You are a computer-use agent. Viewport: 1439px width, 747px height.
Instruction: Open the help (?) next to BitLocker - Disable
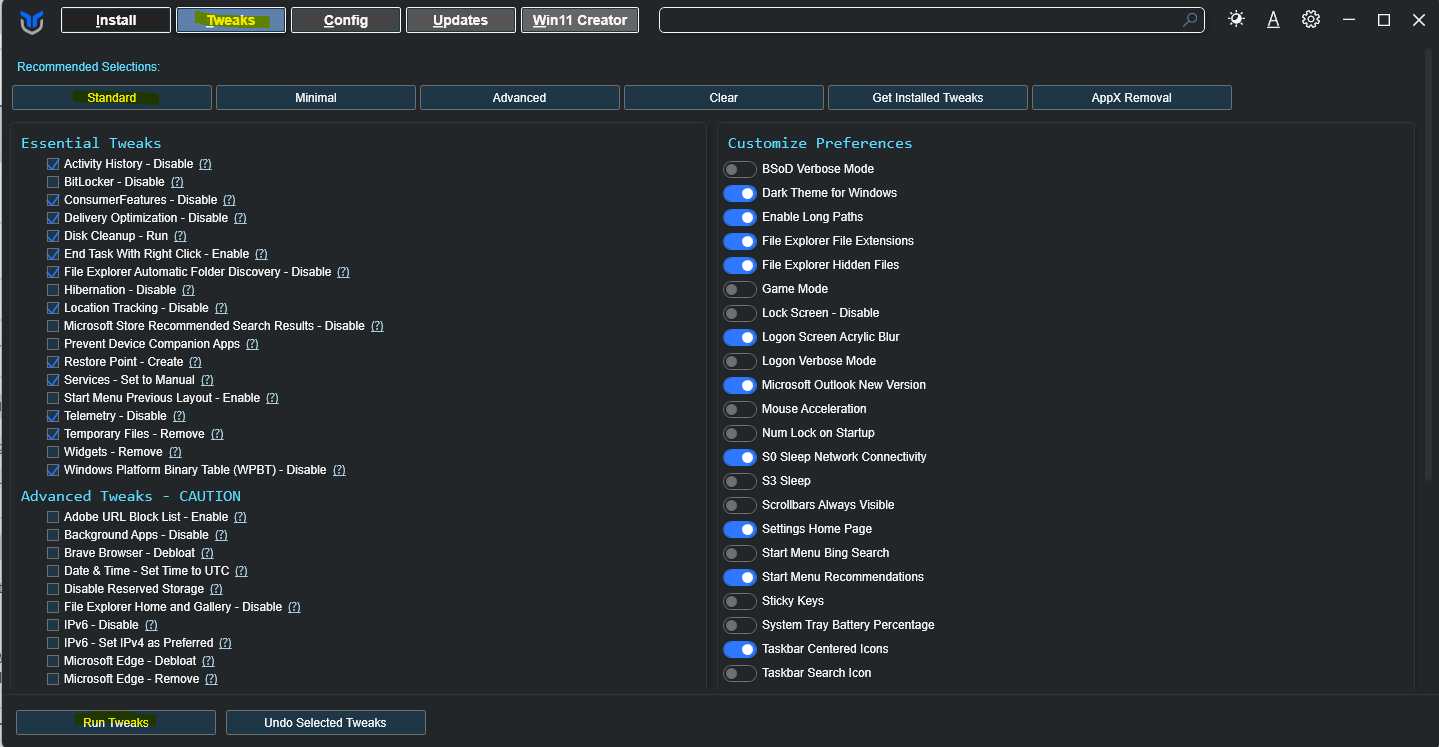click(177, 182)
